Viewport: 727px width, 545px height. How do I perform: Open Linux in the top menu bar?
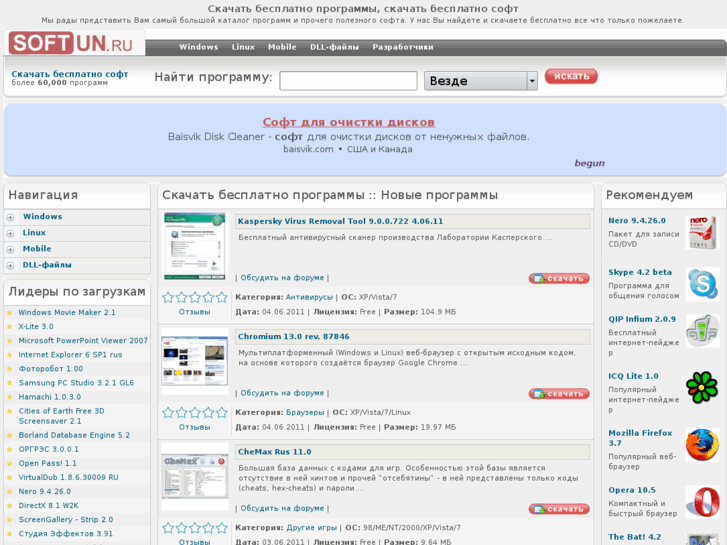pos(243,47)
